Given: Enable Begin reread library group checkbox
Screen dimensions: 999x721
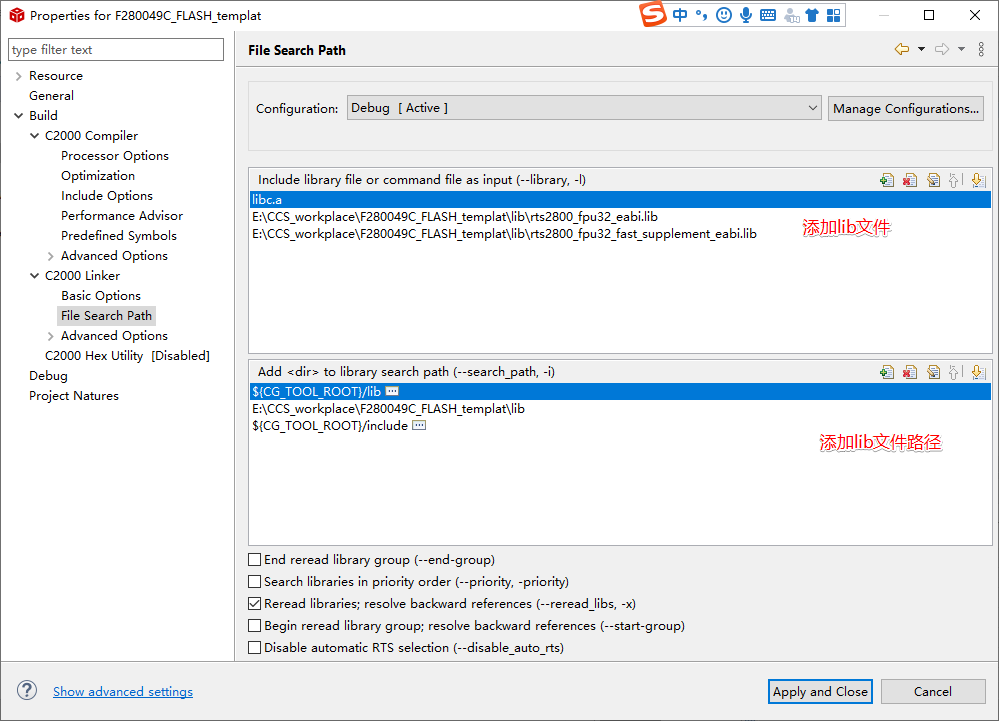Looking at the screenshot, I should 254,625.
